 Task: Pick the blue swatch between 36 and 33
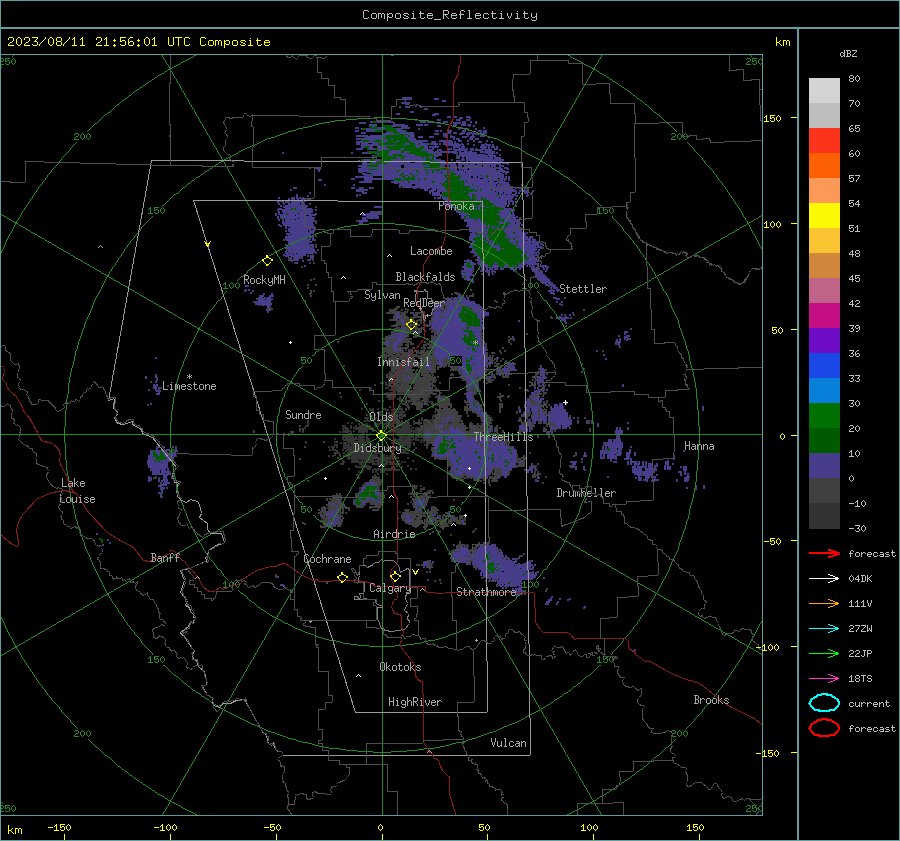click(824, 365)
